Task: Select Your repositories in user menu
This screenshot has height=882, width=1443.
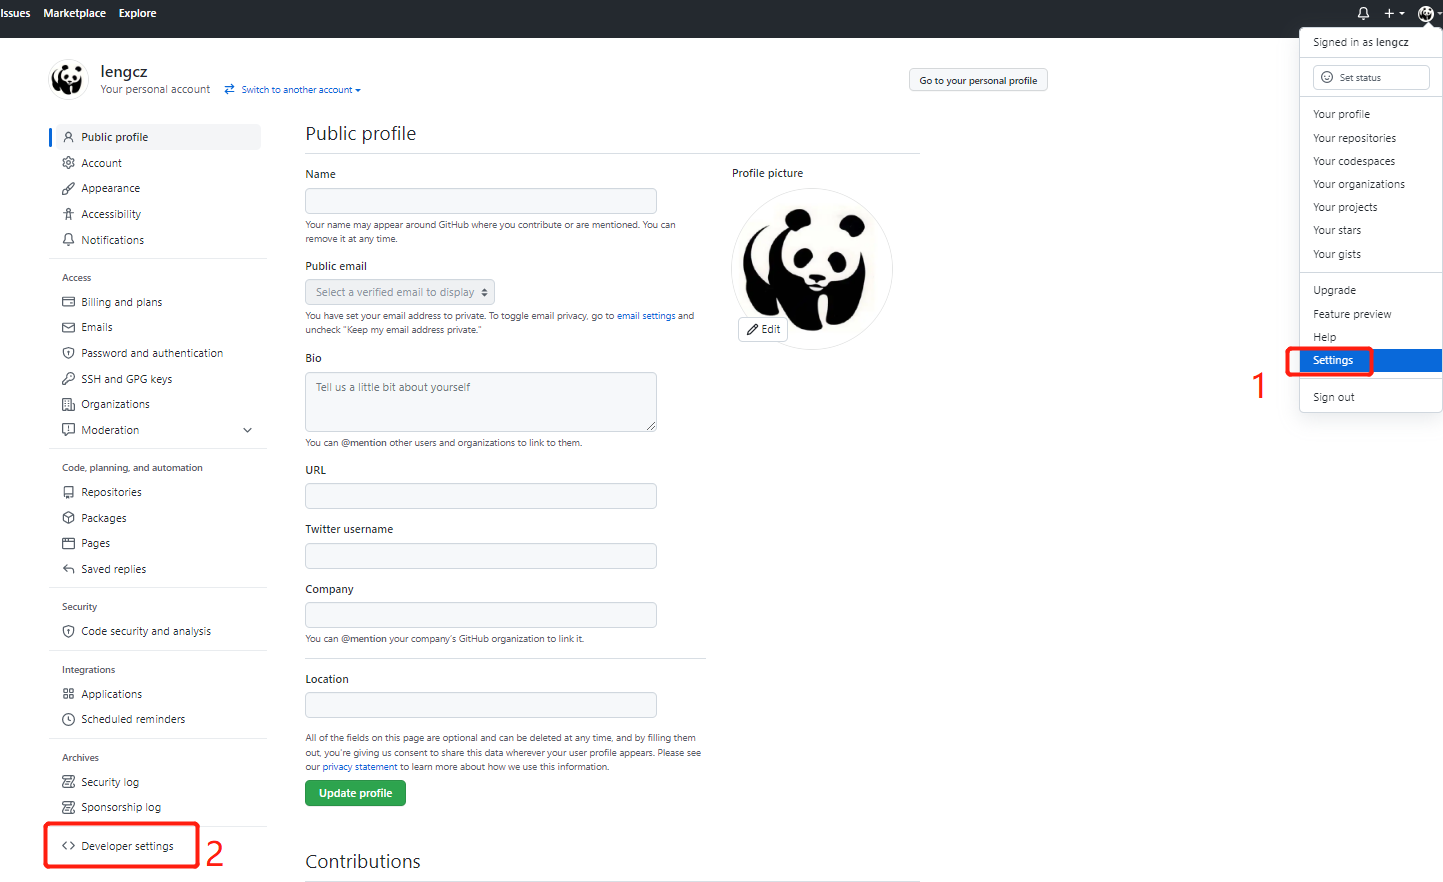Action: coord(1354,138)
